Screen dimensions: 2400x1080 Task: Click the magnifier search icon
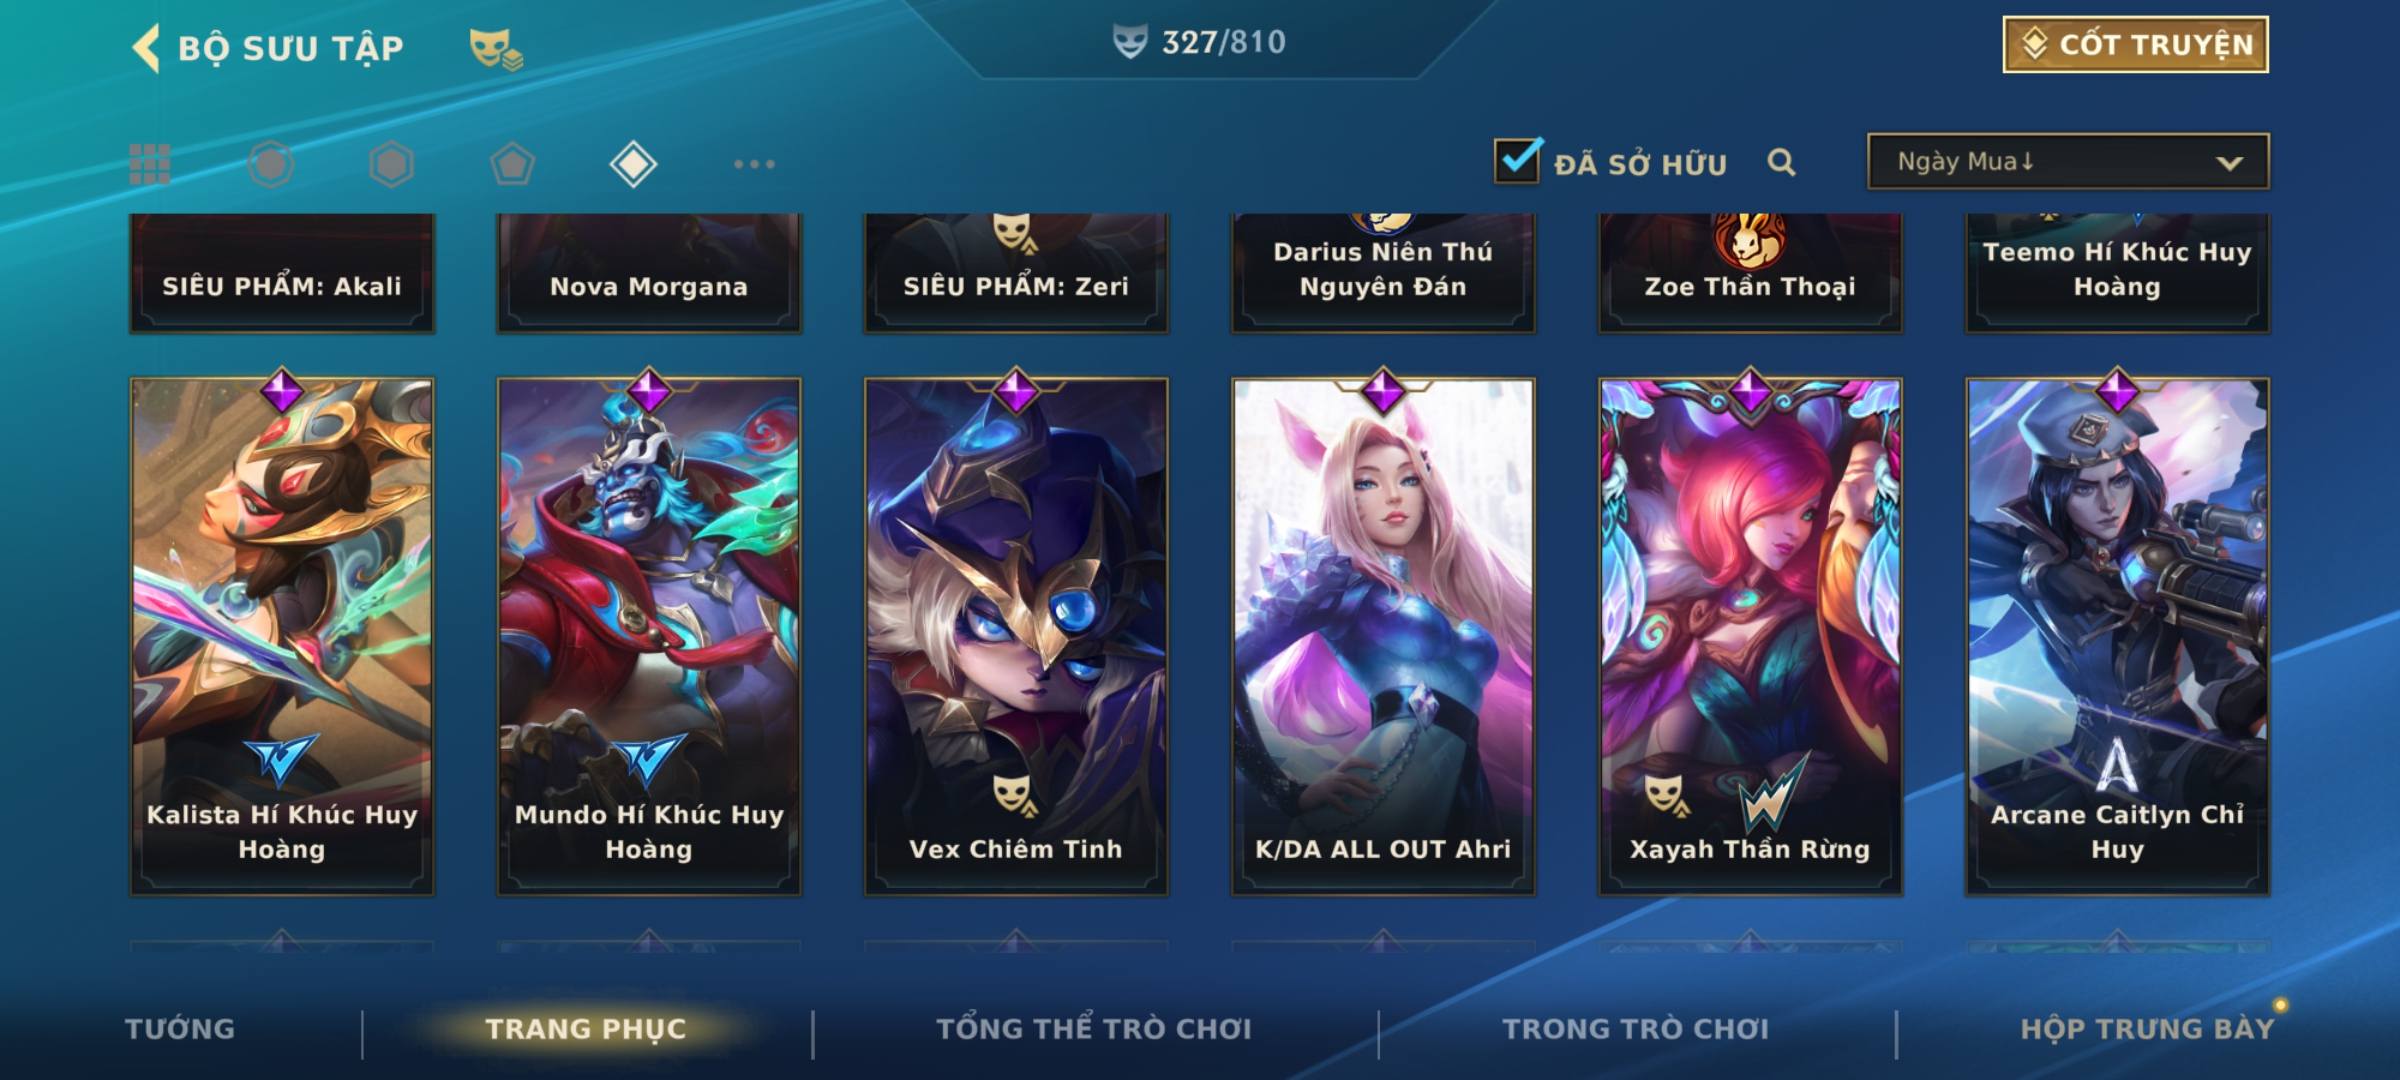(x=1781, y=162)
